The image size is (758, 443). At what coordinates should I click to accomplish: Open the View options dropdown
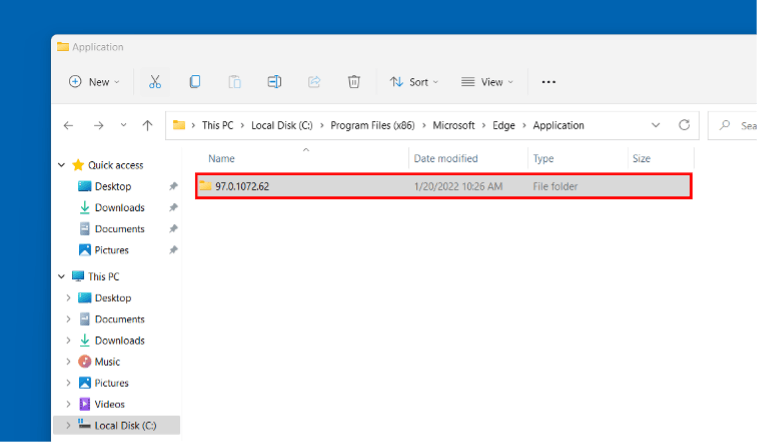coord(487,82)
